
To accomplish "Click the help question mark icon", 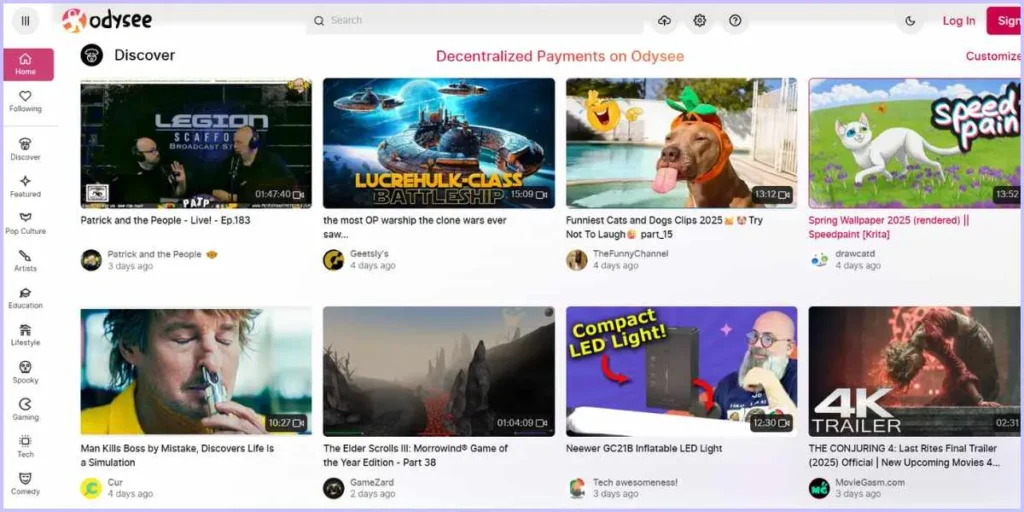I will [735, 21].
